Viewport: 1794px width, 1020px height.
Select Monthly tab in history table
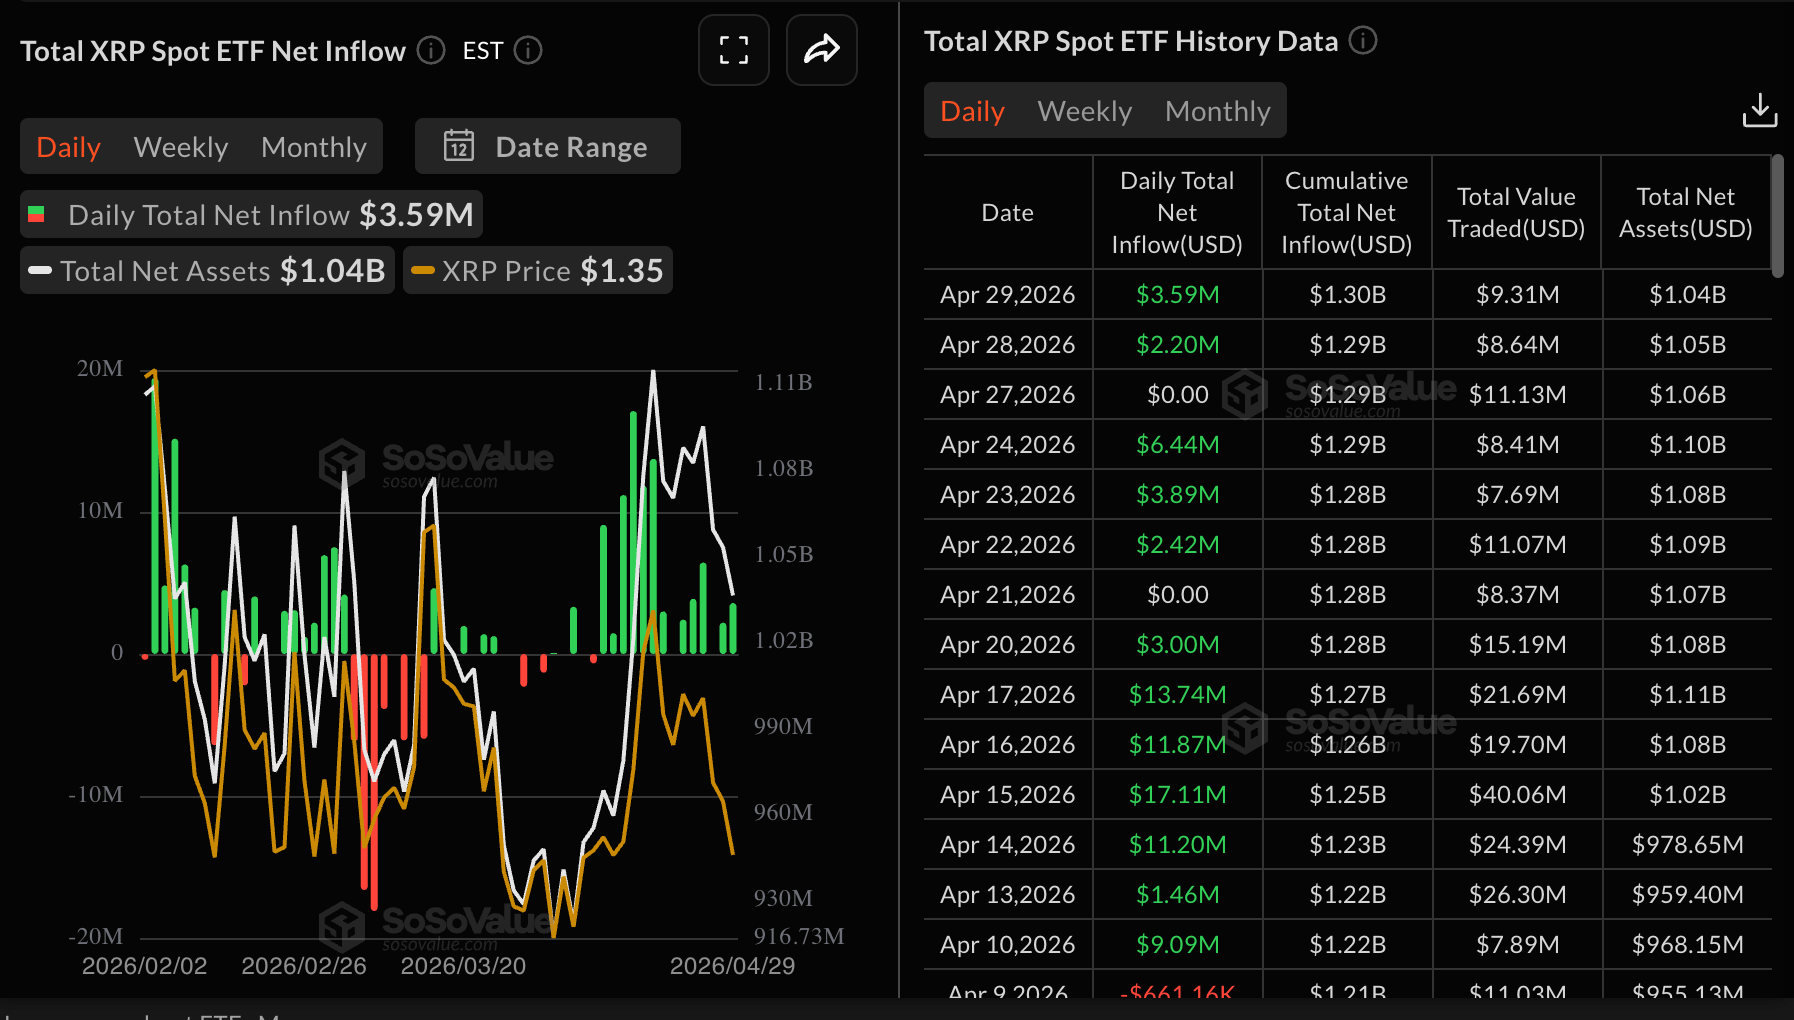1217,111
